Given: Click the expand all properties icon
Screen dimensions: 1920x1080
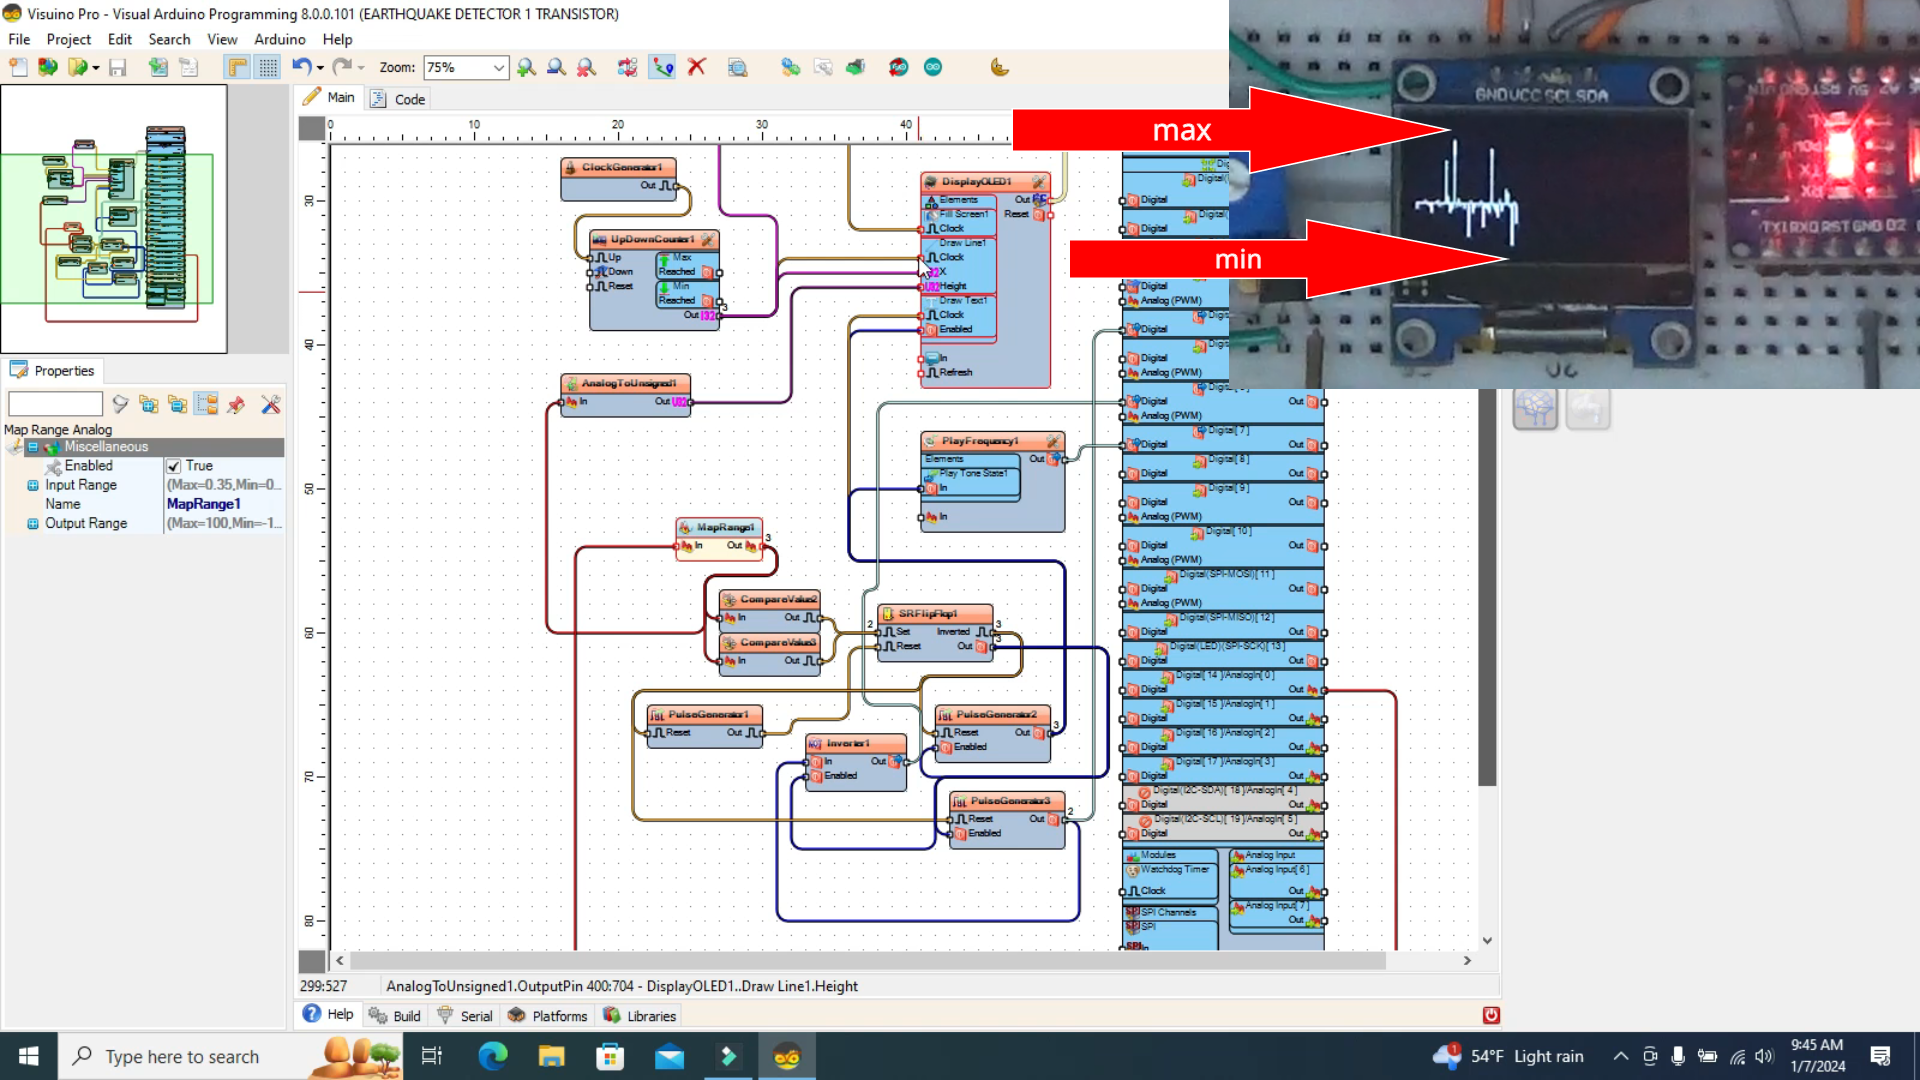Looking at the screenshot, I should tap(149, 404).
